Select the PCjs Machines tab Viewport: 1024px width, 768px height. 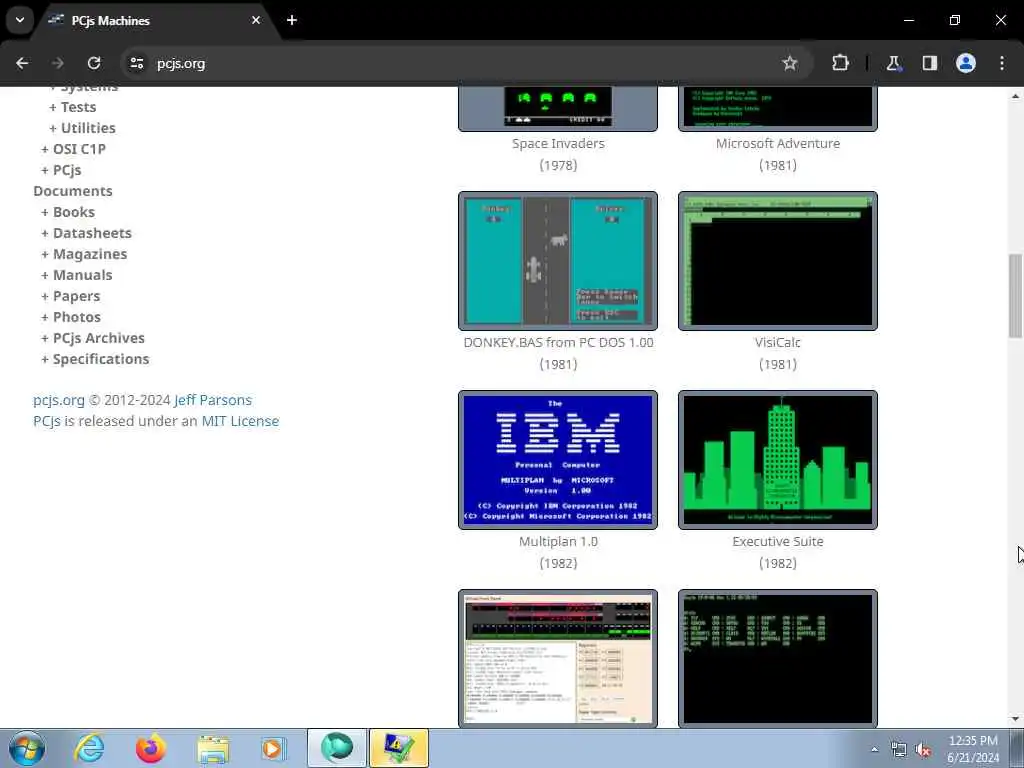coord(155,20)
